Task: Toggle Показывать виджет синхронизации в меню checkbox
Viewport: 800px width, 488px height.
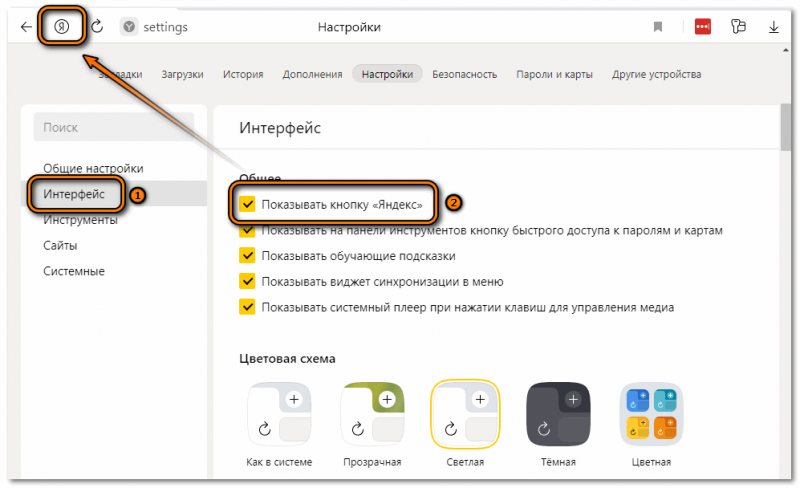Action: (247, 281)
